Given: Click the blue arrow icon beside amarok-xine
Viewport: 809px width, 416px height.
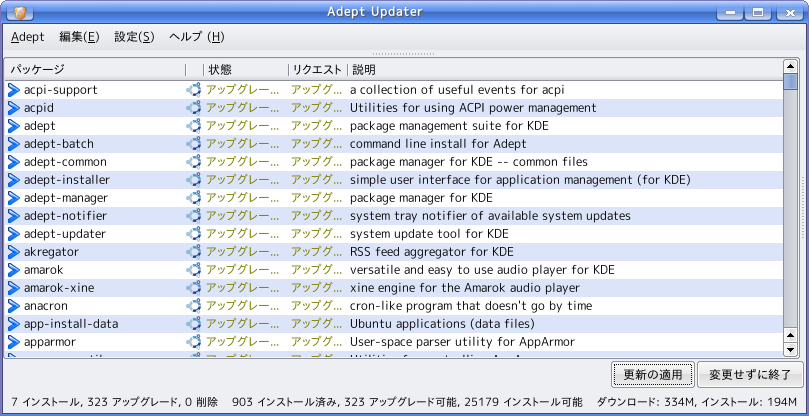Looking at the screenshot, I should pos(13,288).
